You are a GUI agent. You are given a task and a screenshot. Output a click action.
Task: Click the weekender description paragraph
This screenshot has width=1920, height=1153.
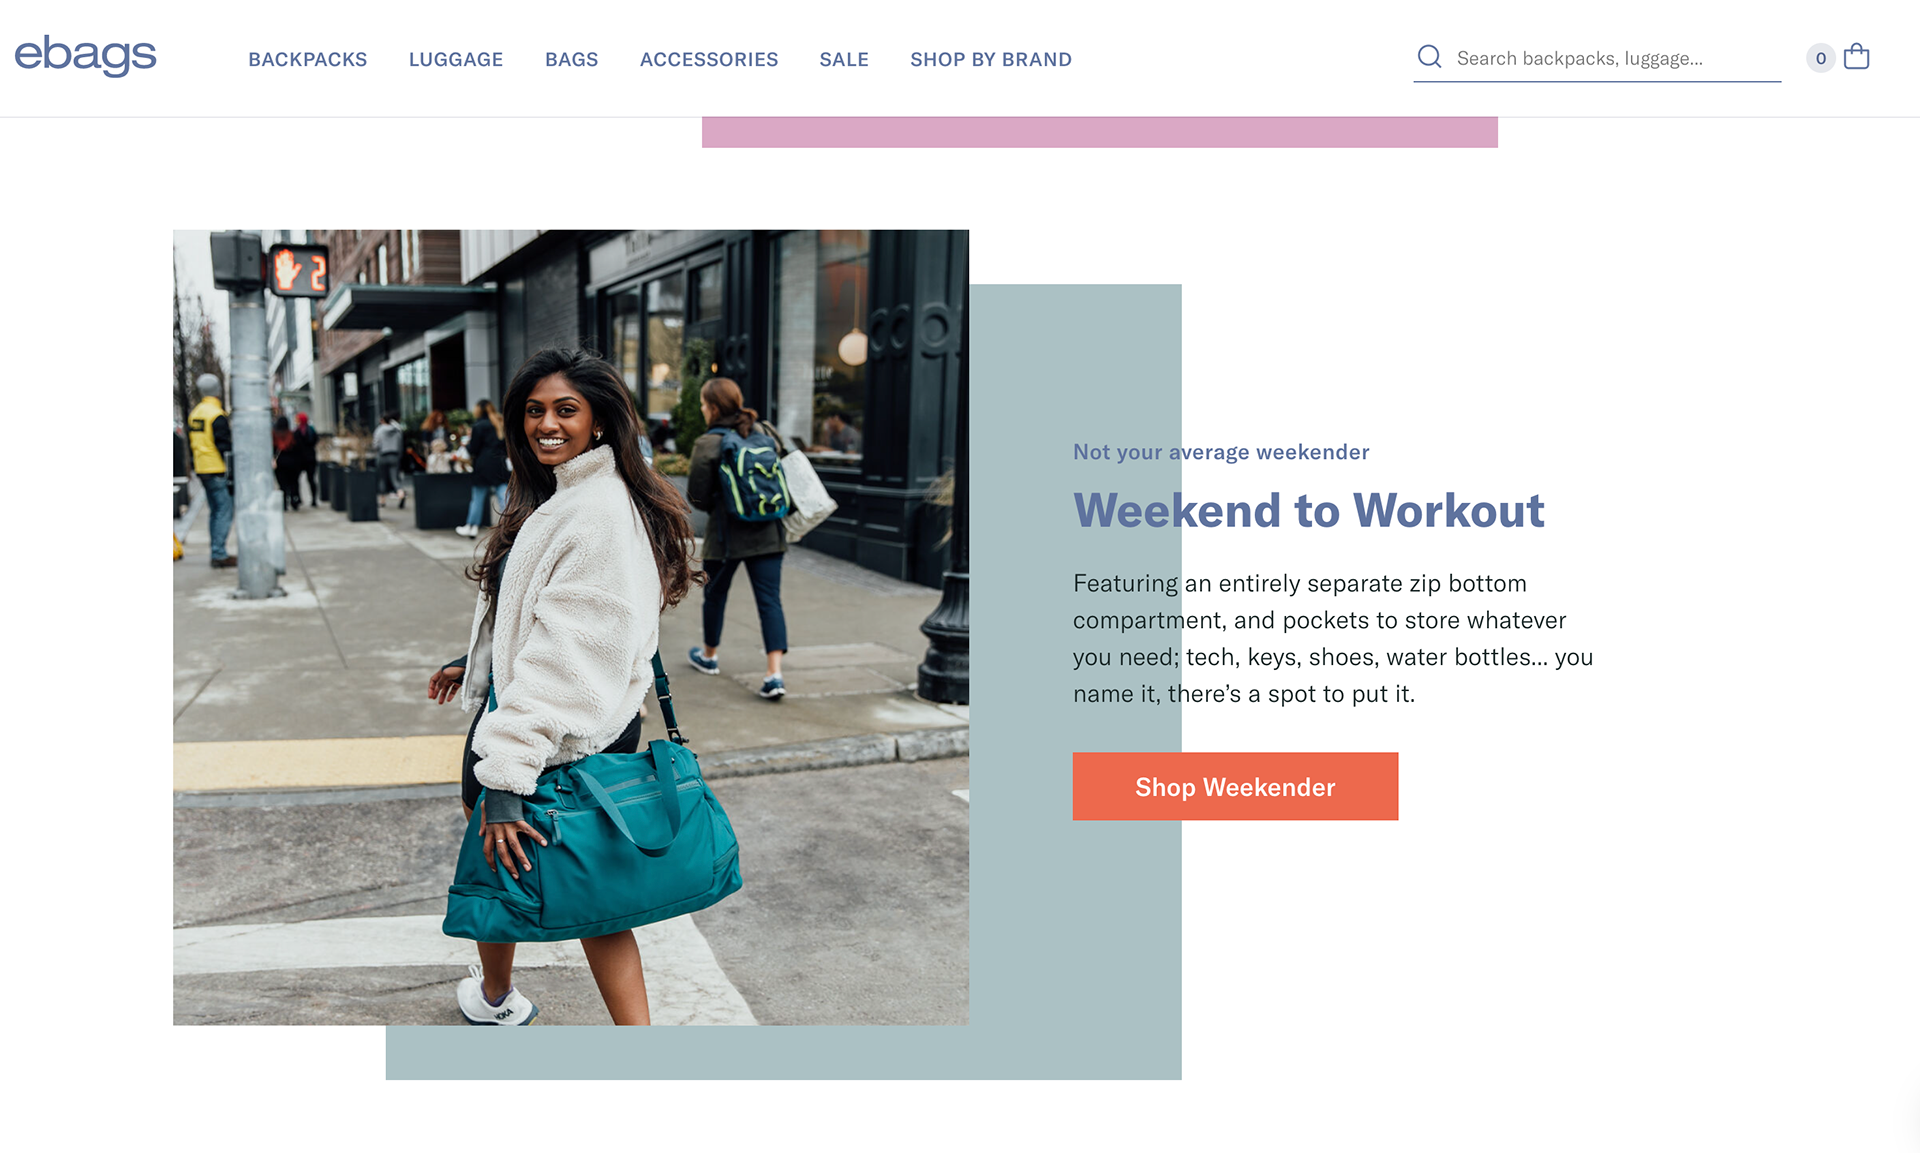pos(1333,638)
